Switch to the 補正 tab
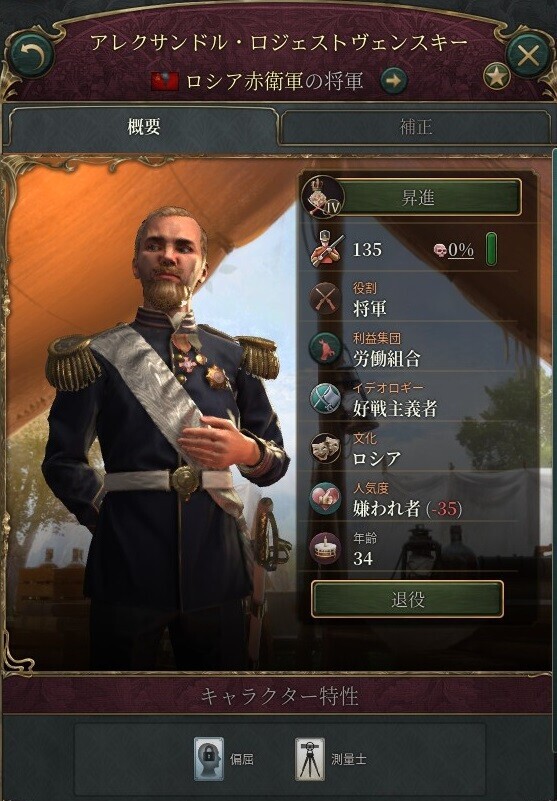Image resolution: width=557 pixels, height=801 pixels. pyautogui.click(x=415, y=126)
